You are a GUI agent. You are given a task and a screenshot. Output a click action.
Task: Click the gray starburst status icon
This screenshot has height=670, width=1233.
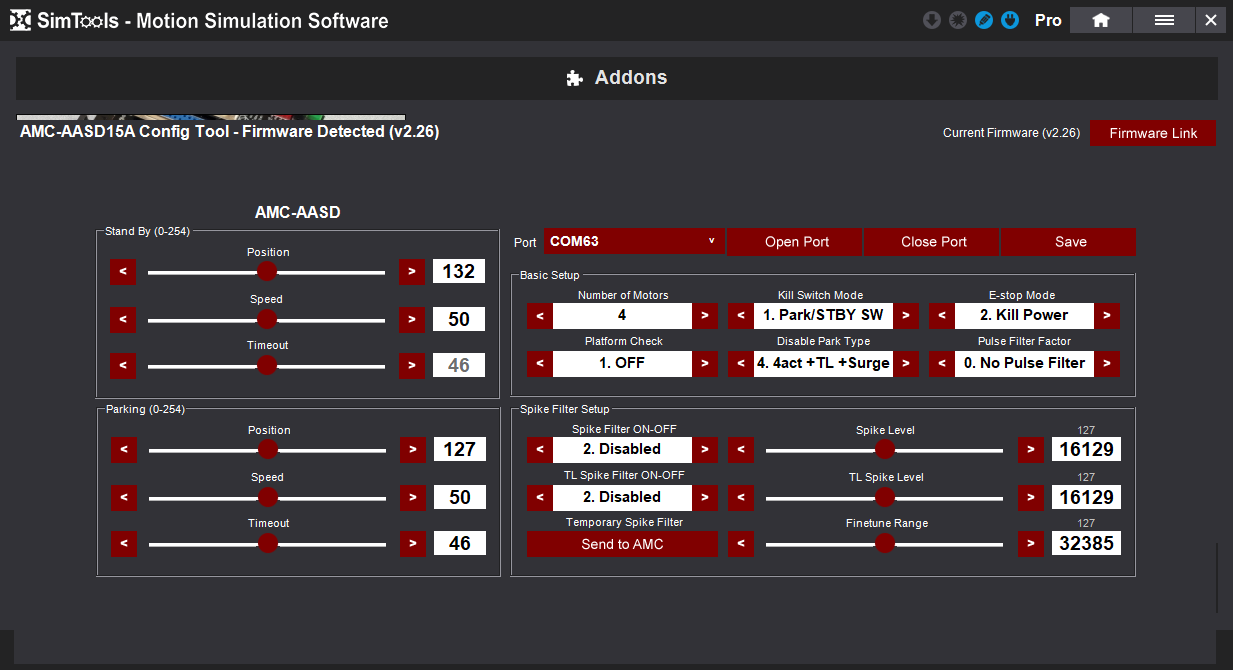pos(958,20)
